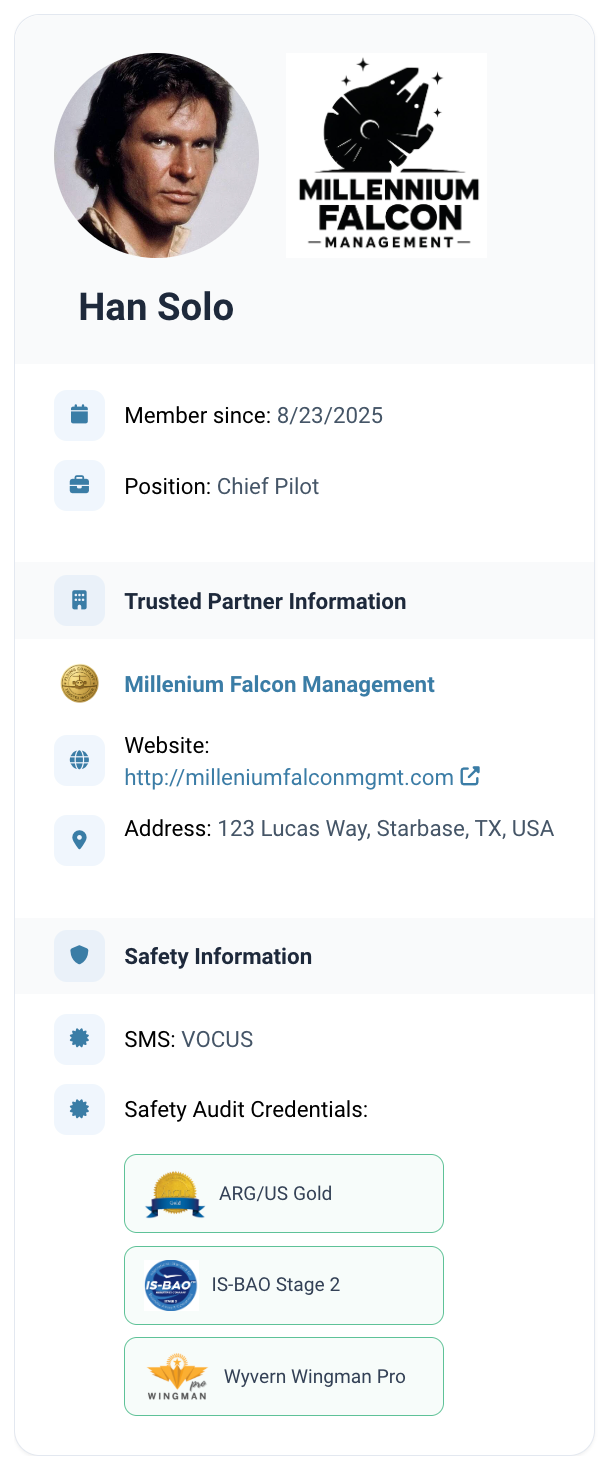The image size is (610, 1472).
Task: Click the building icon in Trusted Partner header
Action: point(79,601)
